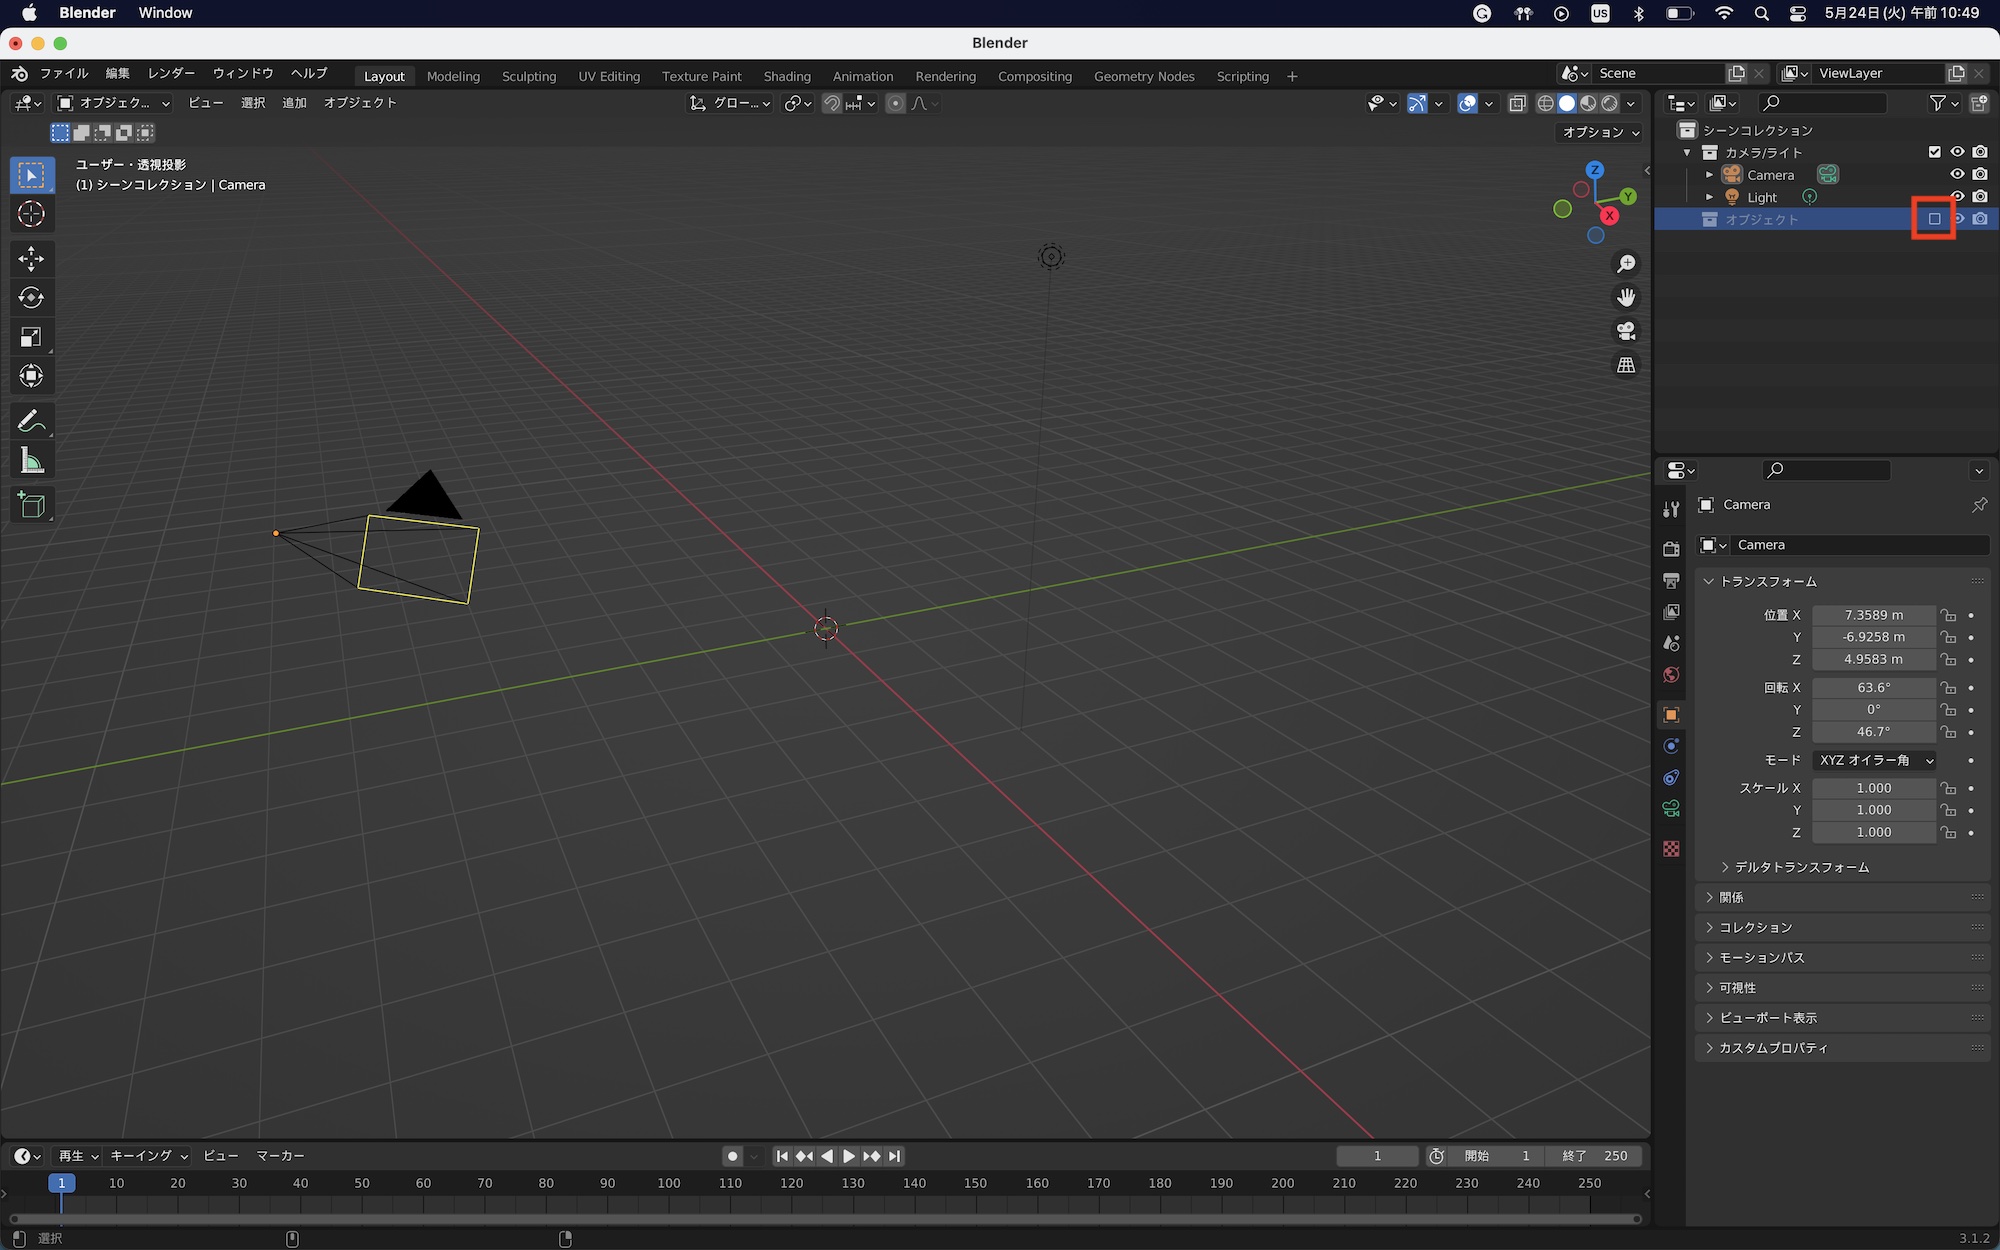Screen dimensions: 2000x1250
Task: Open the Render properties tab icon
Action: [x=1671, y=549]
